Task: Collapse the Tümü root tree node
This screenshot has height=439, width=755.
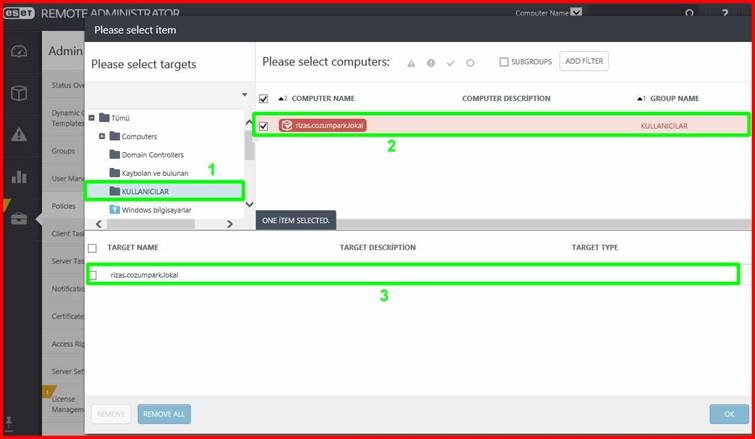Action: pos(92,117)
